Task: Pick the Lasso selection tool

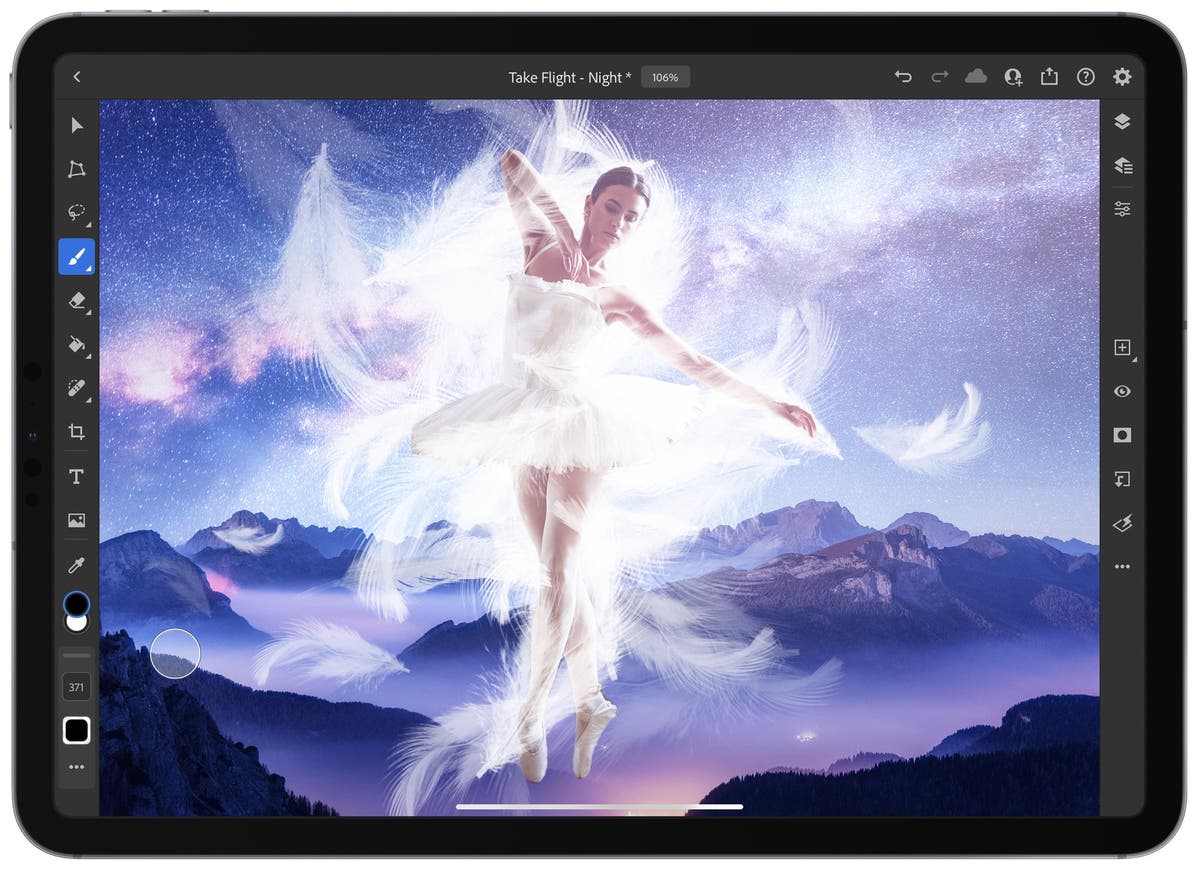Action: tap(77, 213)
